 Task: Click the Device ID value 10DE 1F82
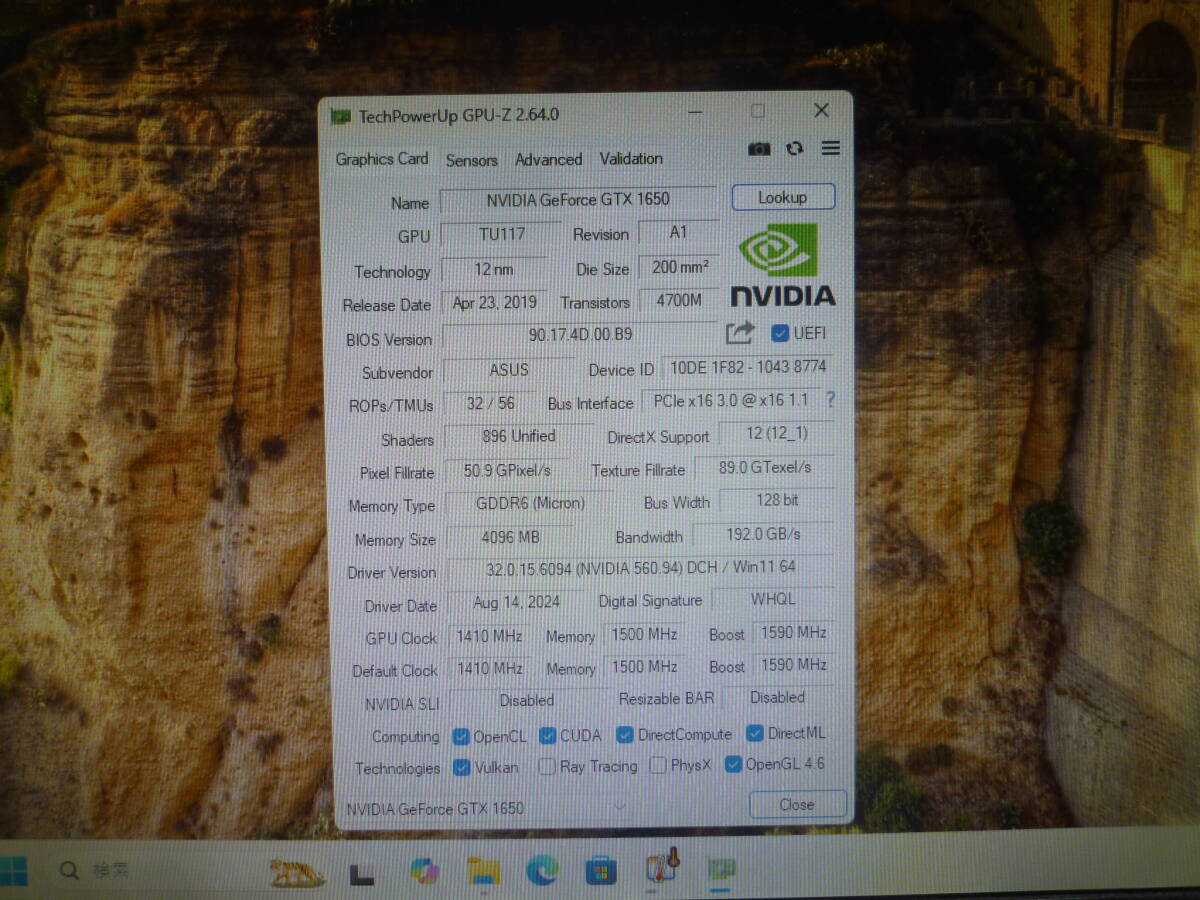[746, 367]
